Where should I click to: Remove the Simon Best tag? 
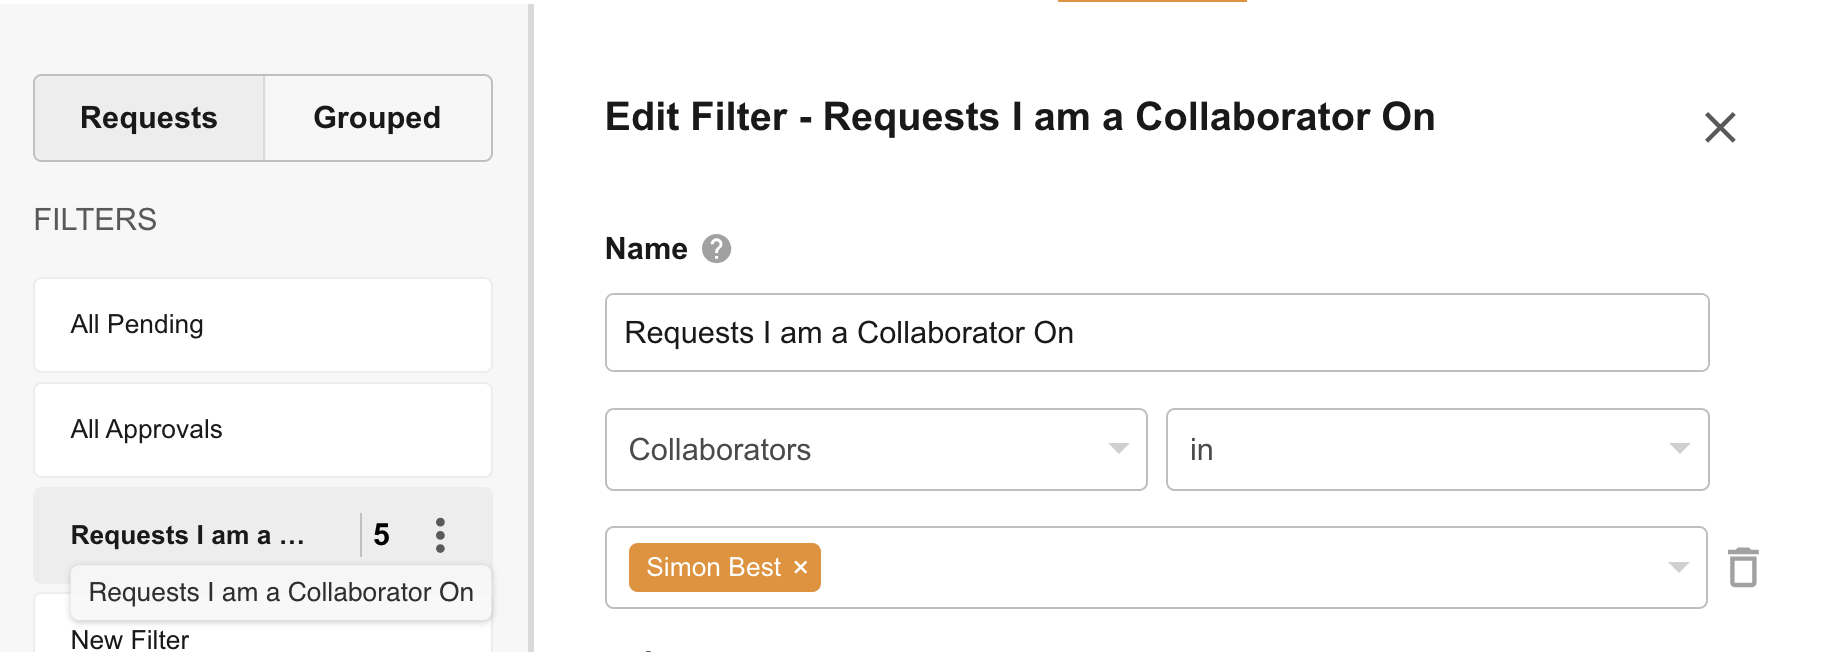(x=801, y=567)
